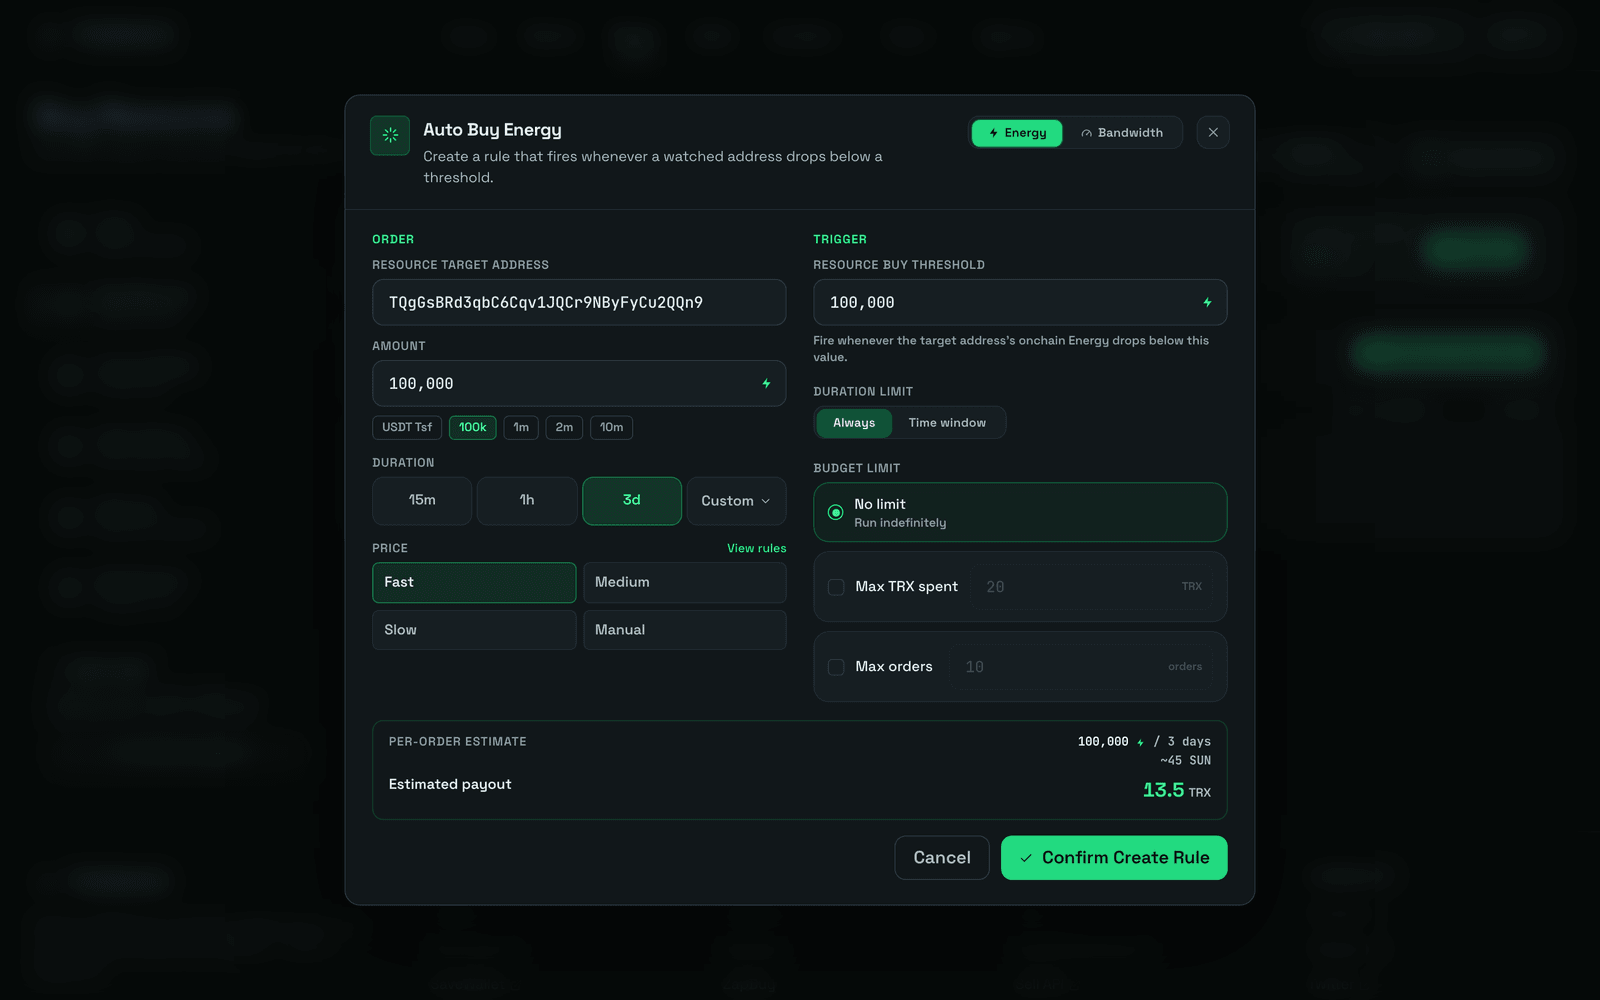Select Time window duration limit
Image resolution: width=1600 pixels, height=1000 pixels.
(947, 423)
